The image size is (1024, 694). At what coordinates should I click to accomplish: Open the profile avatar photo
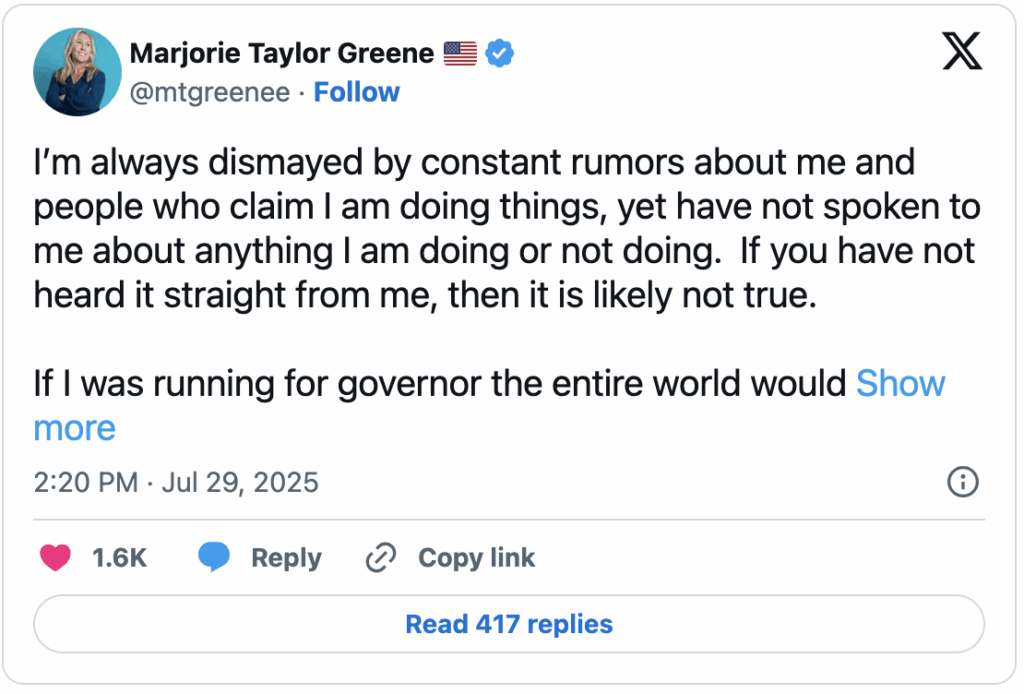click(x=77, y=72)
